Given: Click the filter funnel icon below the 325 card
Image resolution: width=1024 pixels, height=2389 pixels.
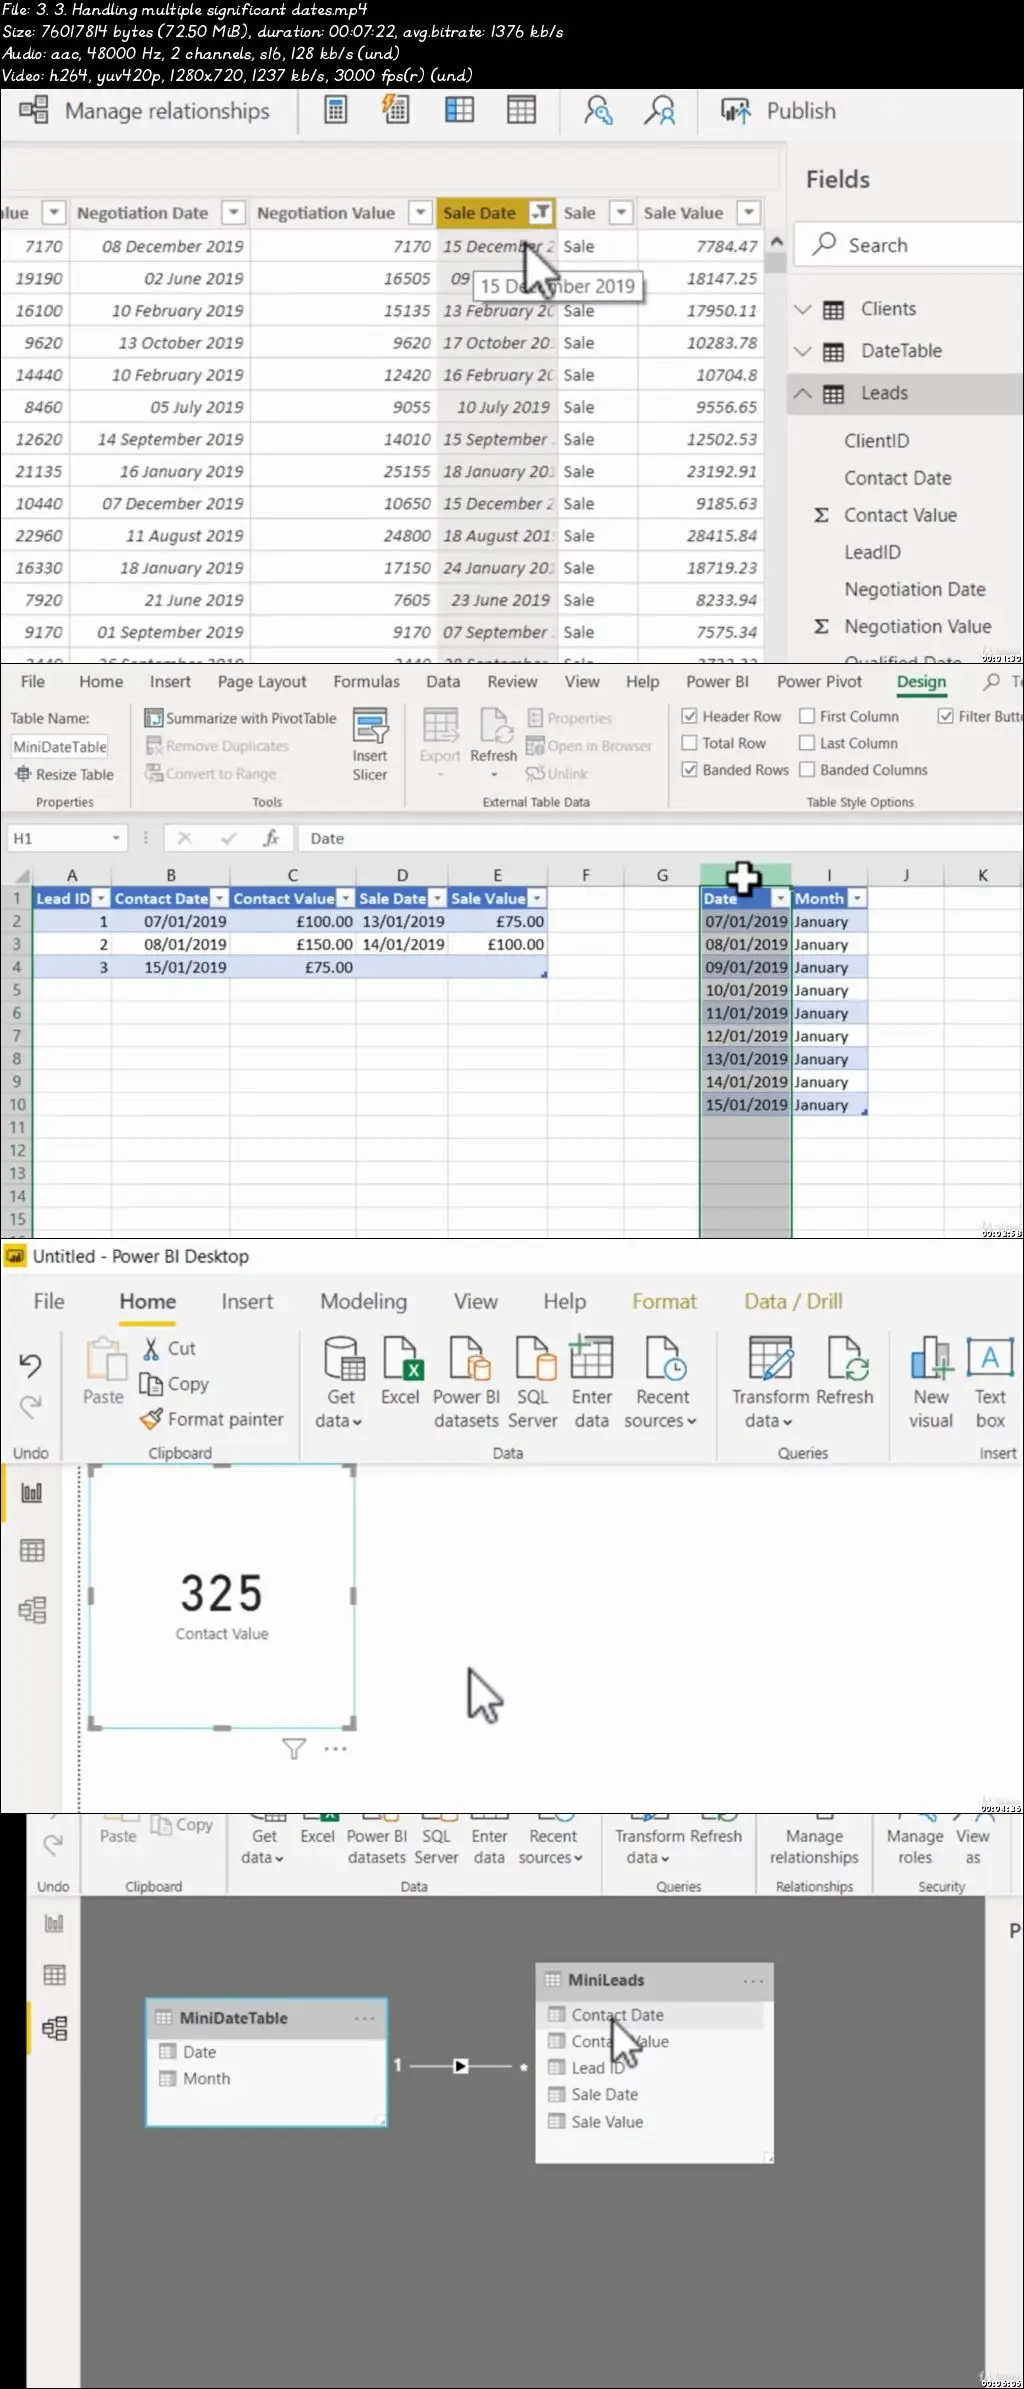Looking at the screenshot, I should pos(294,1749).
